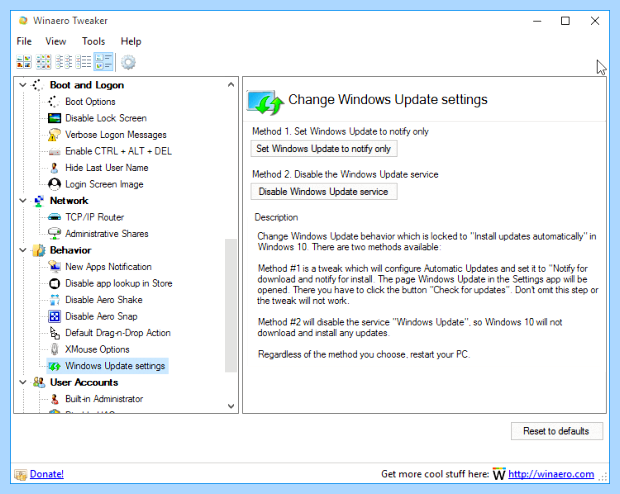
Task: Click the New Apps Notification icon
Action: pos(54,267)
